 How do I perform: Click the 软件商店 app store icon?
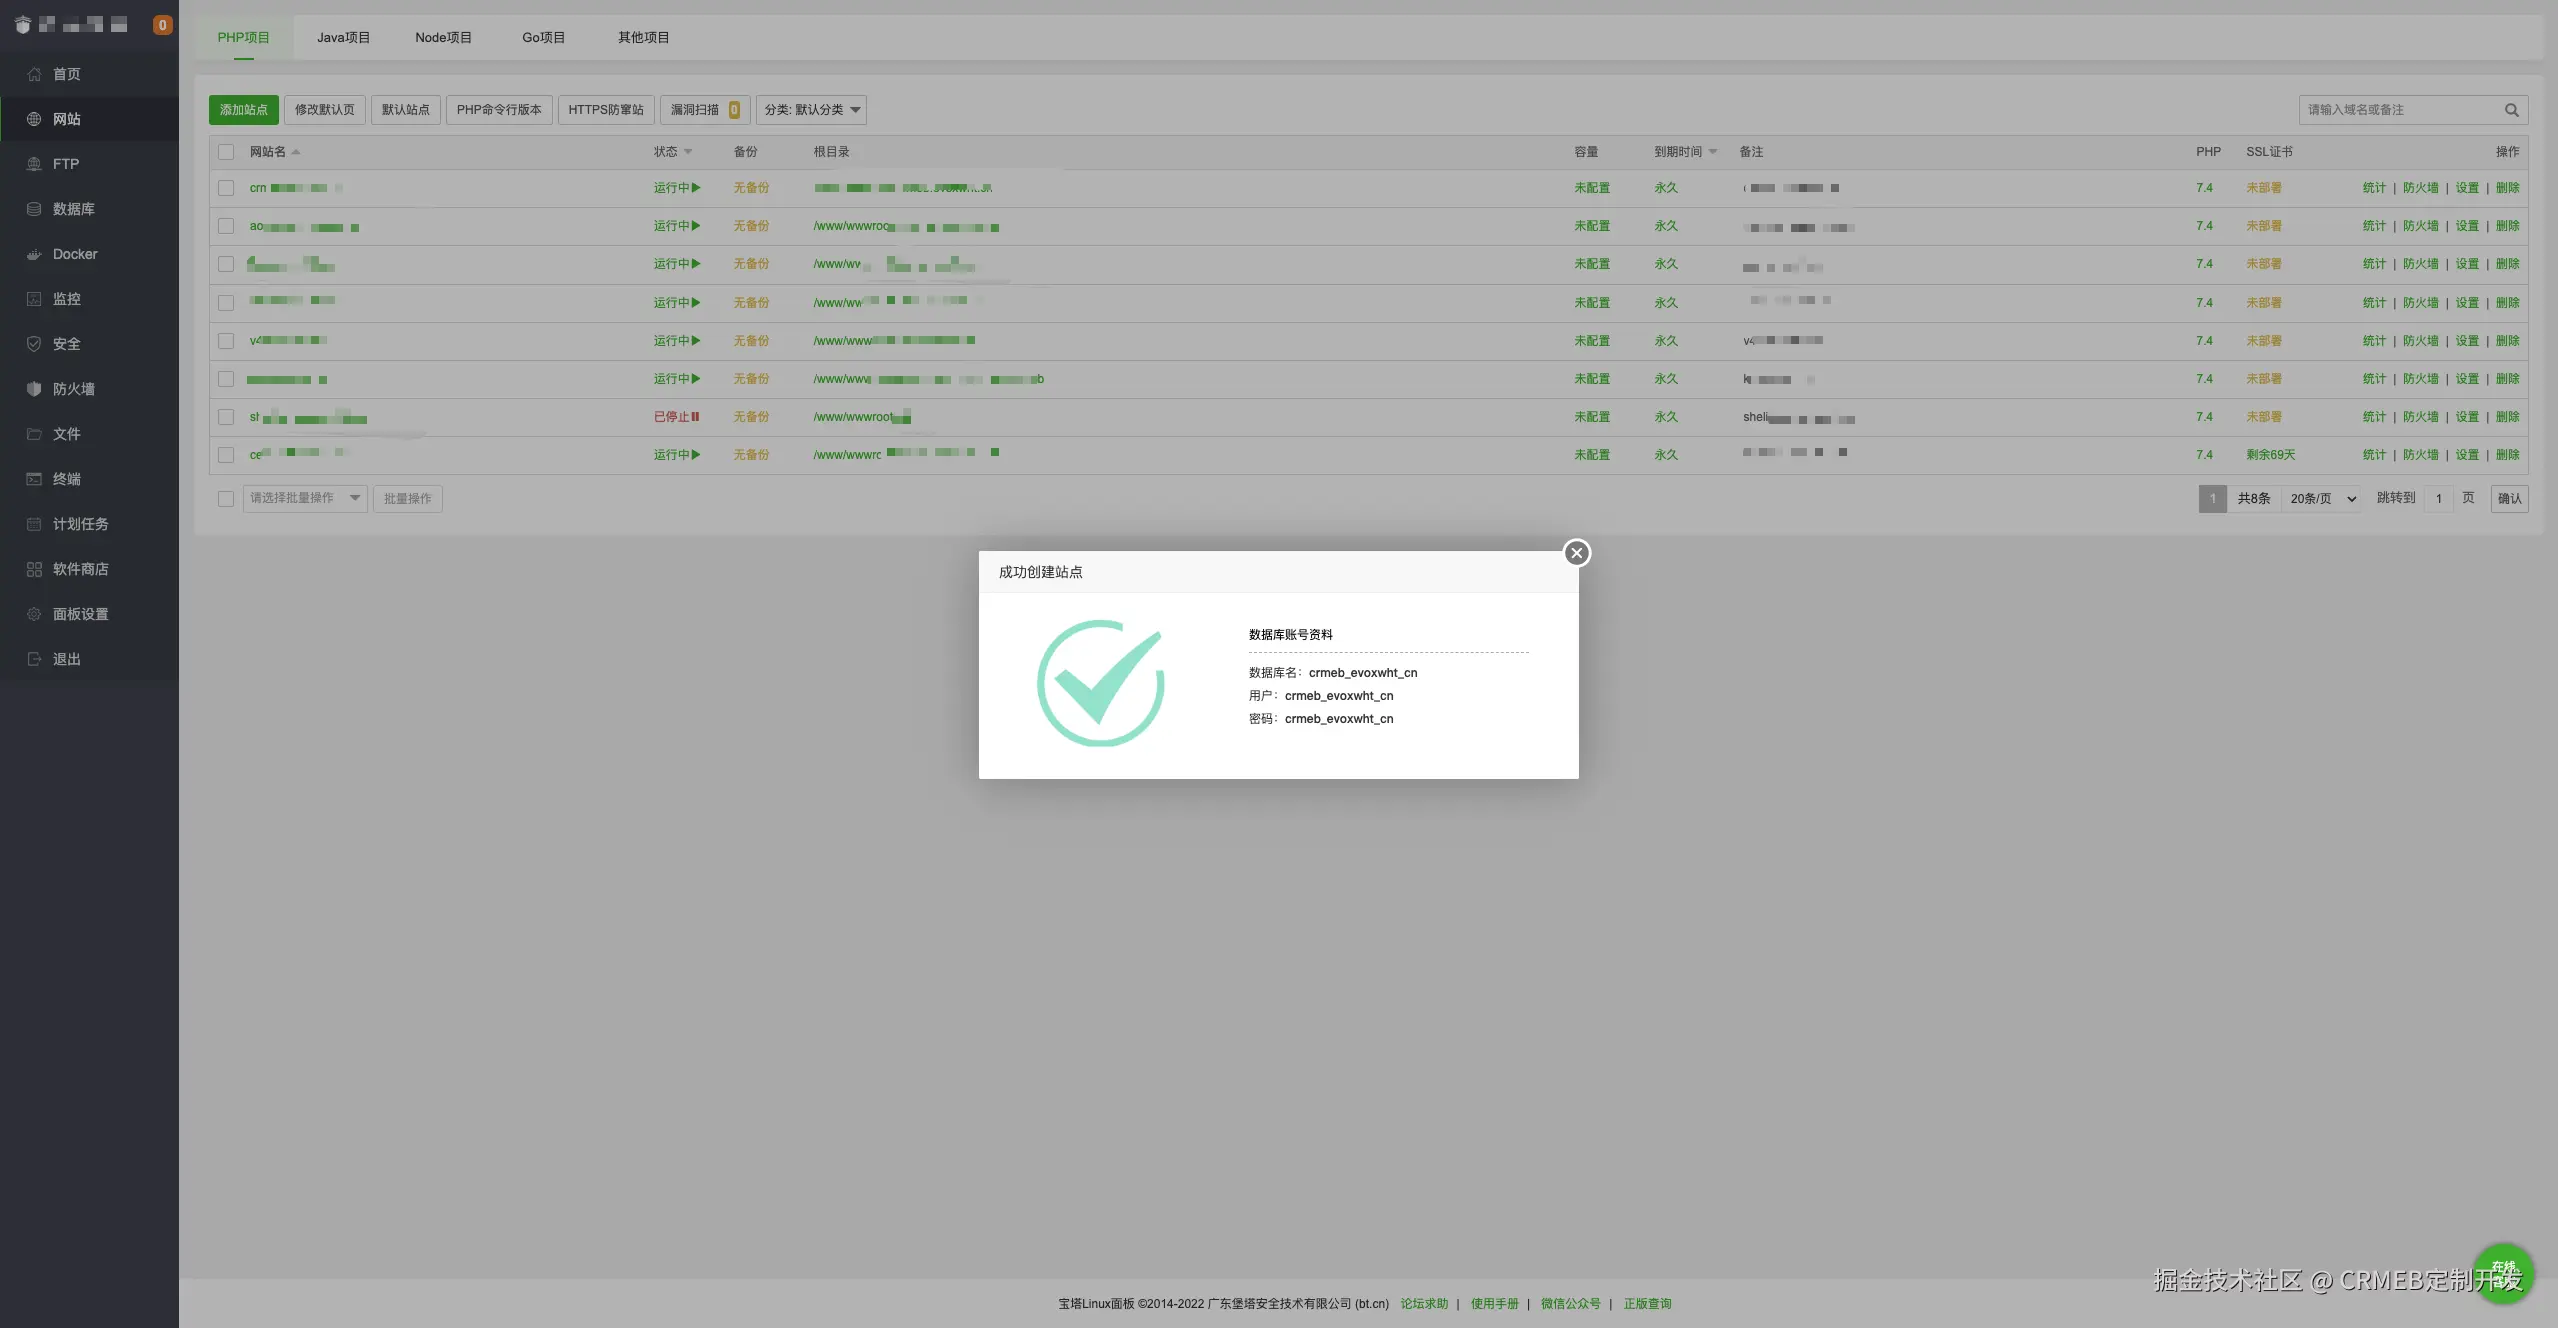click(x=34, y=569)
